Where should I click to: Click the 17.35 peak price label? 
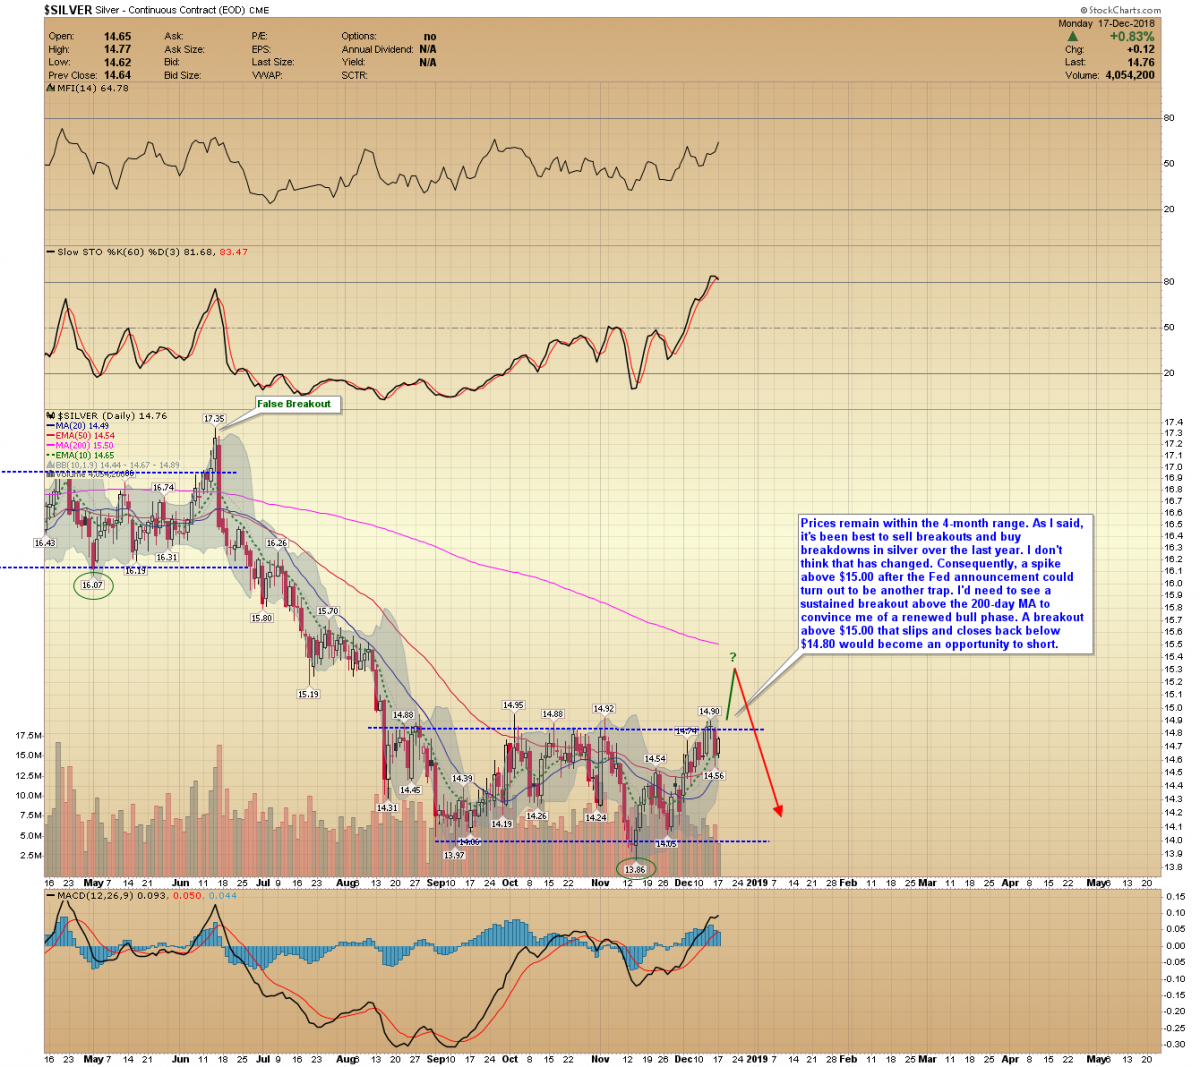214,419
